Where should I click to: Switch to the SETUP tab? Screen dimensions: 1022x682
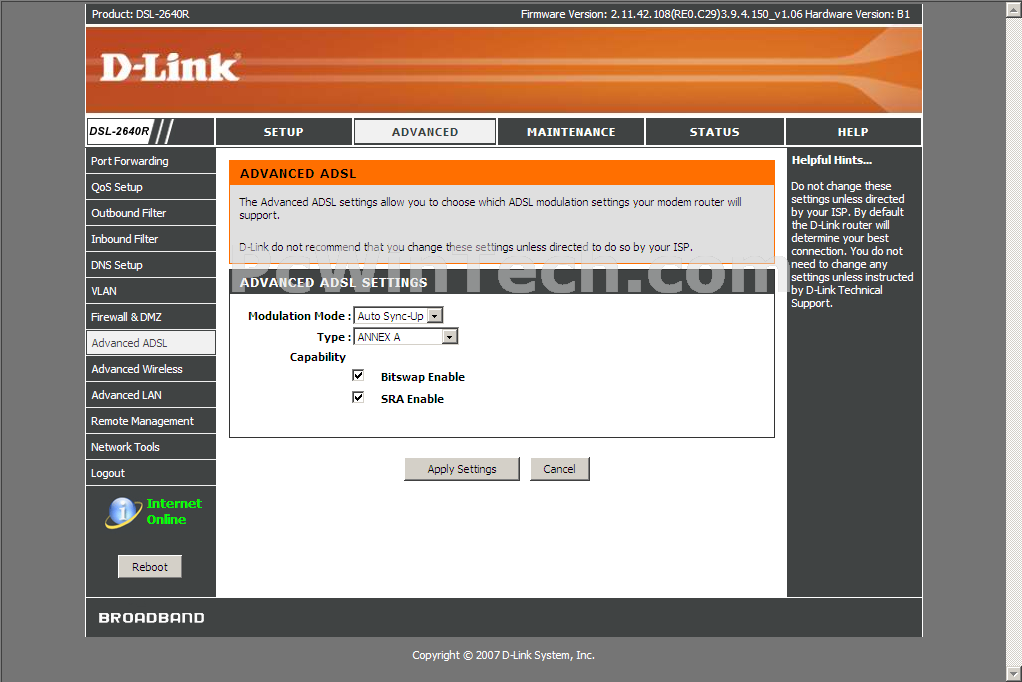pos(284,132)
